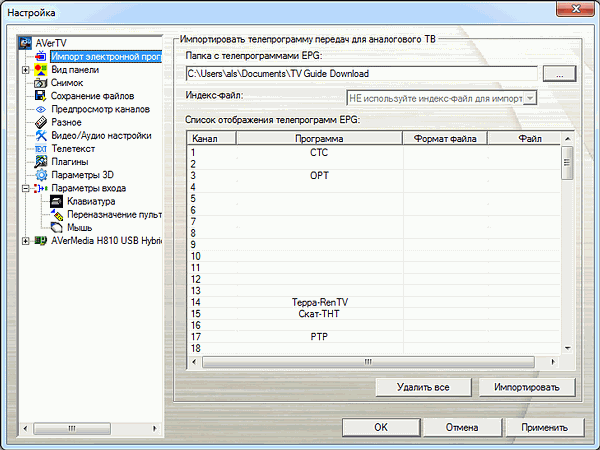Select Предпросмотр каналов item

[100, 109]
